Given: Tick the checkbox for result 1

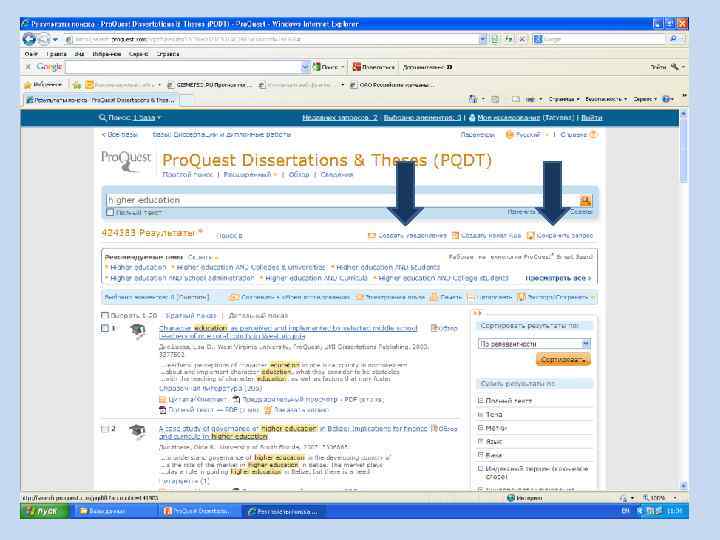Looking at the screenshot, I should point(104,328).
